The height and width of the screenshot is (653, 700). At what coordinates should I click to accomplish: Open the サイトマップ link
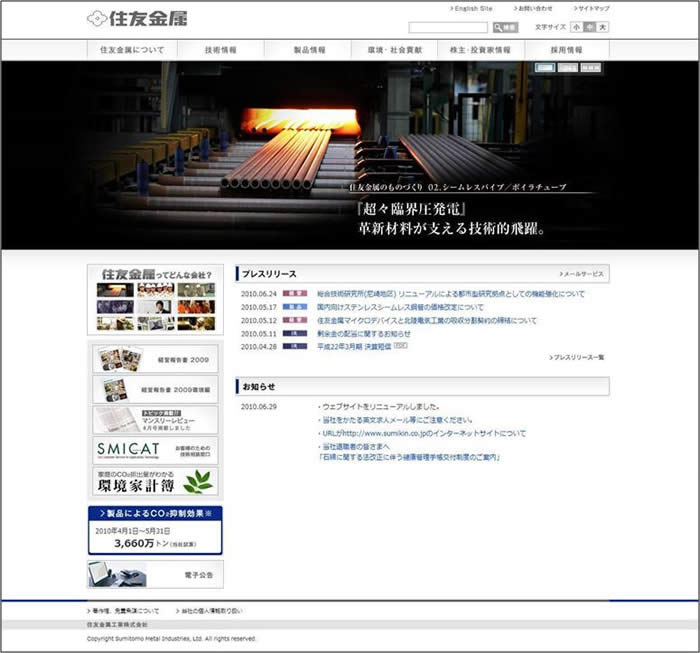click(592, 8)
